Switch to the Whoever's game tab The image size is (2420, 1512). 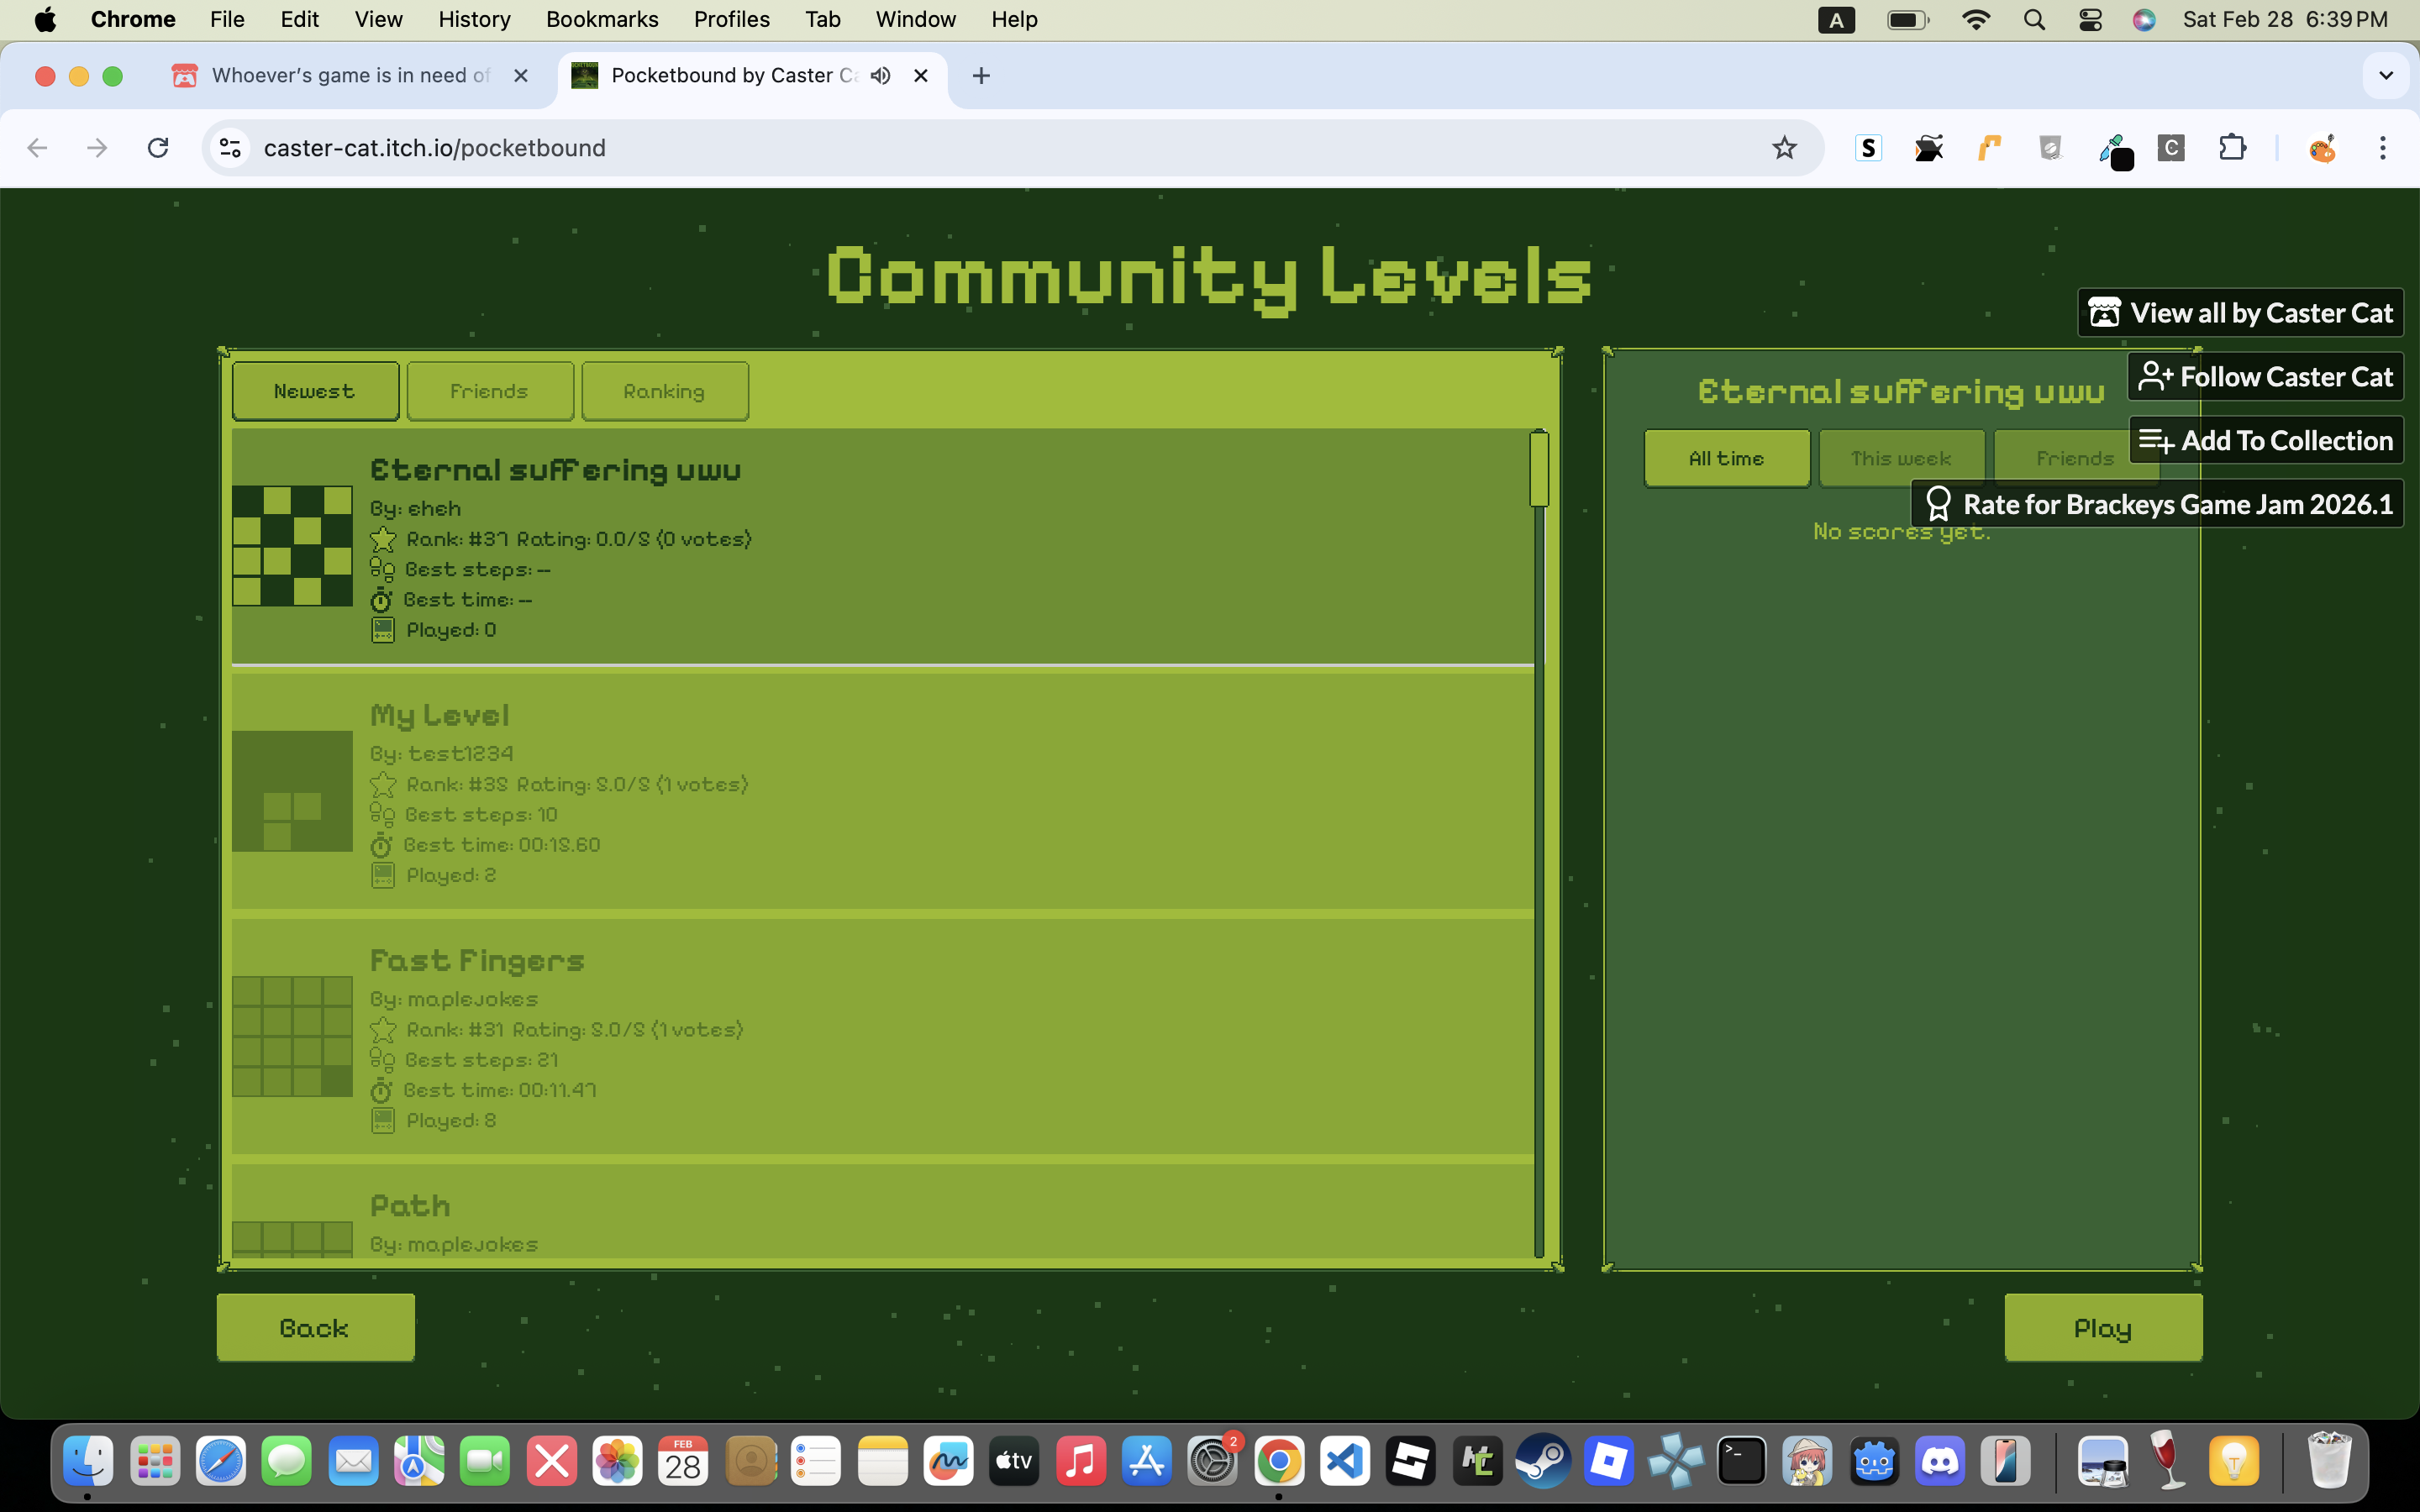(x=350, y=76)
